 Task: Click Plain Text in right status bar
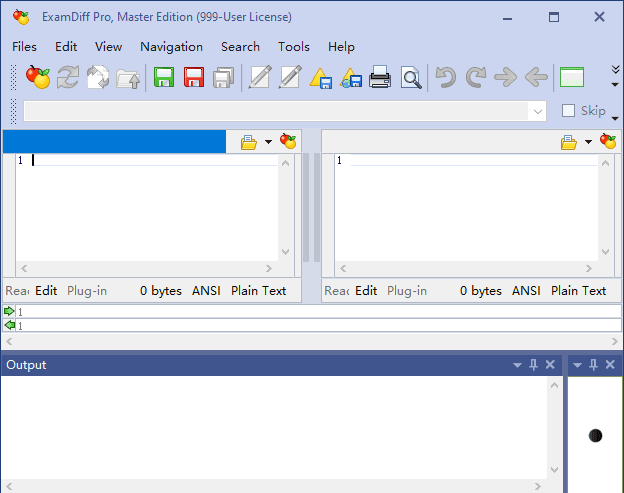pos(578,291)
